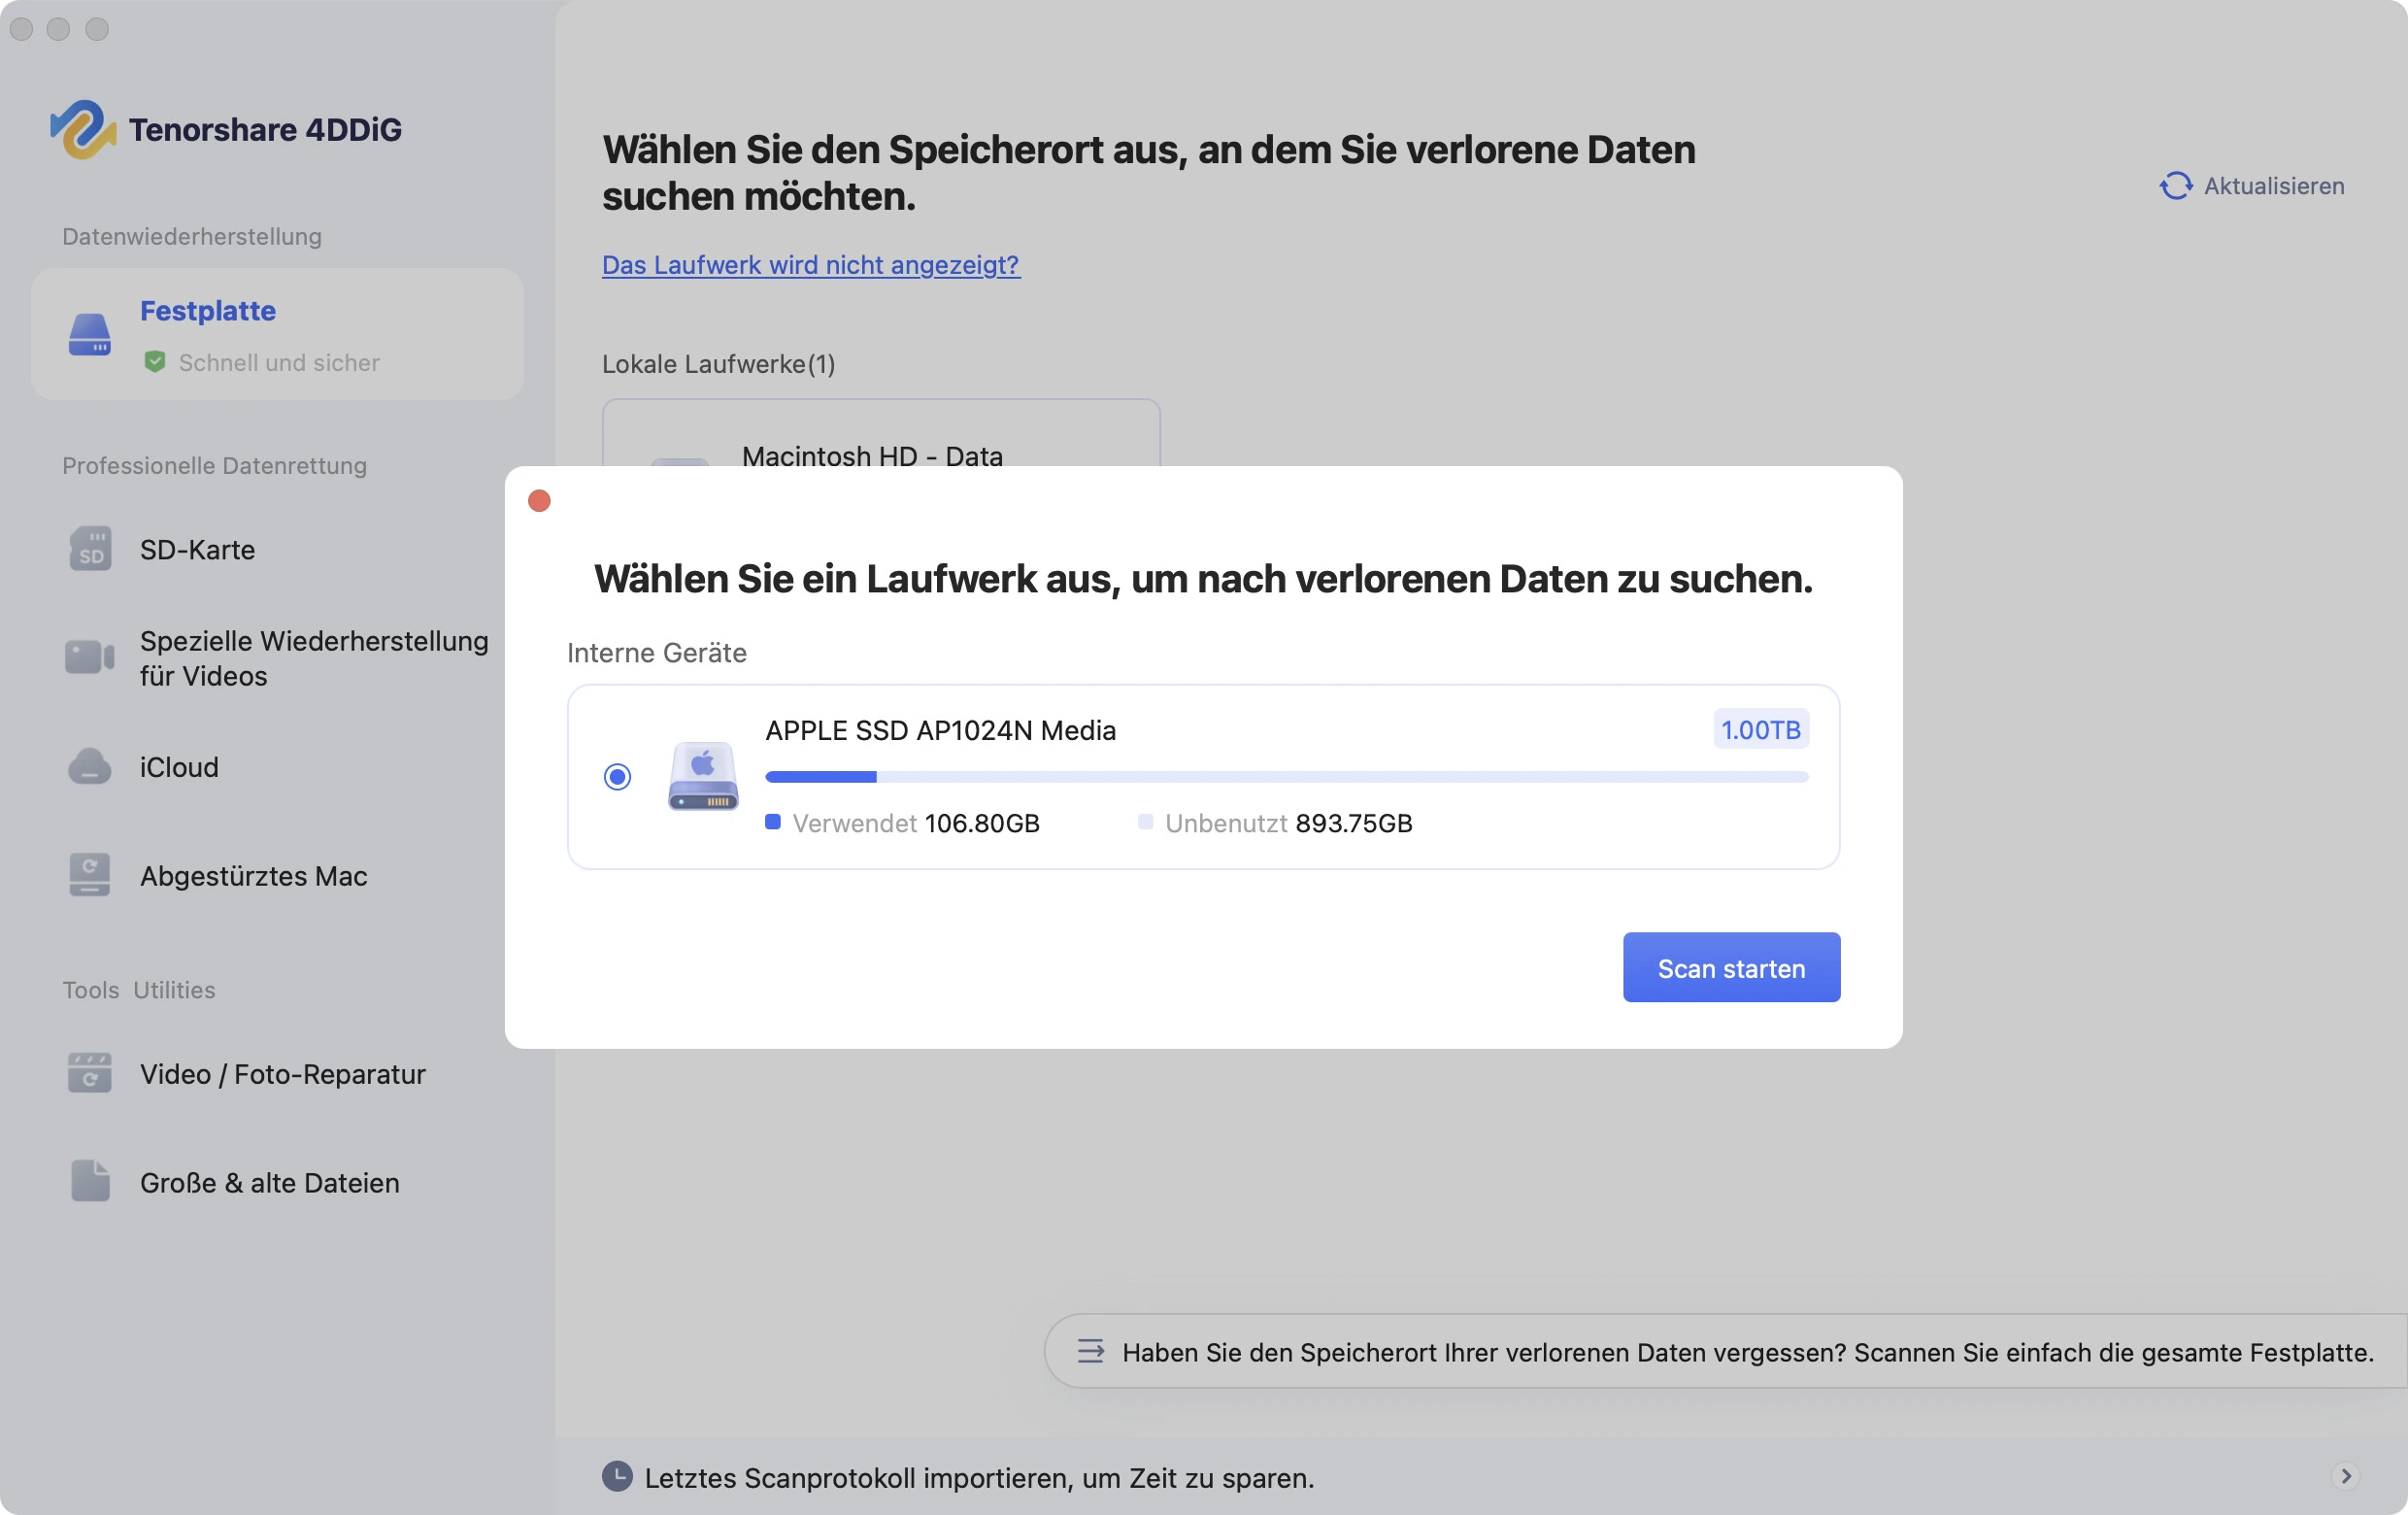The width and height of the screenshot is (2408, 1515).
Task: Click the Festplatte hard drive icon
Action: tap(89, 334)
